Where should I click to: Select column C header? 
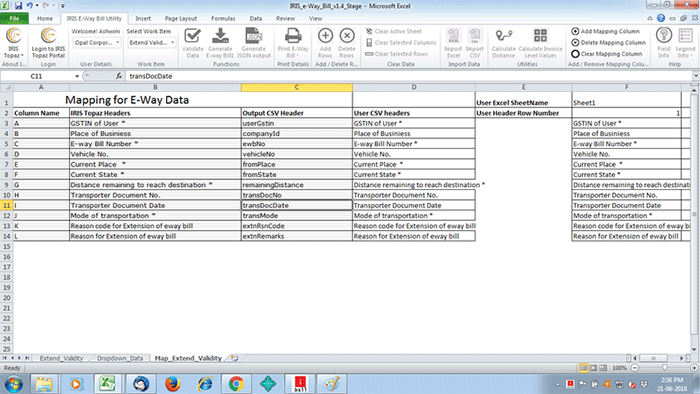coord(296,87)
